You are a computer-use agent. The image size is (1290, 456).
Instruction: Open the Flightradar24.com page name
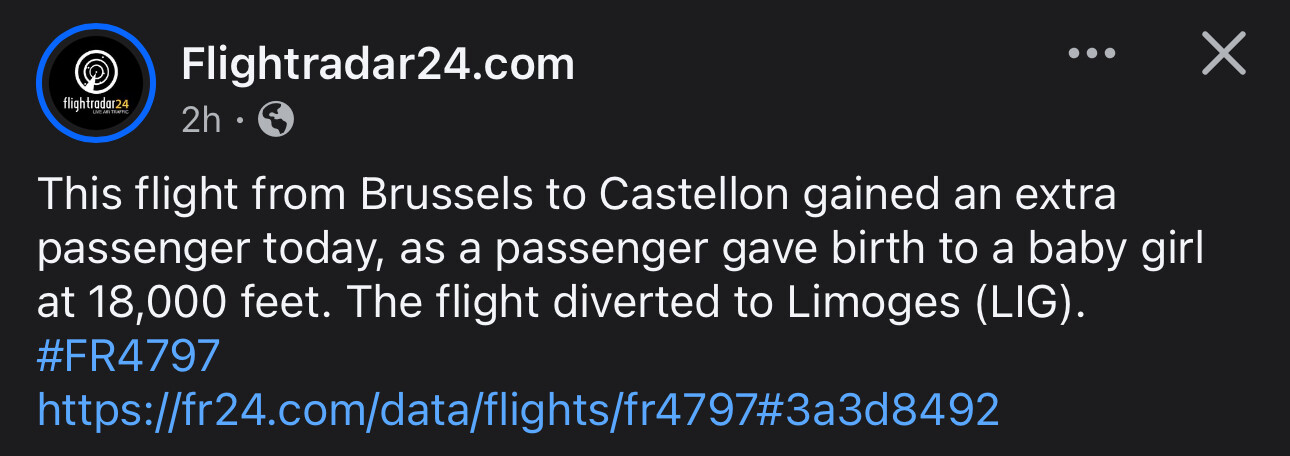(x=378, y=65)
